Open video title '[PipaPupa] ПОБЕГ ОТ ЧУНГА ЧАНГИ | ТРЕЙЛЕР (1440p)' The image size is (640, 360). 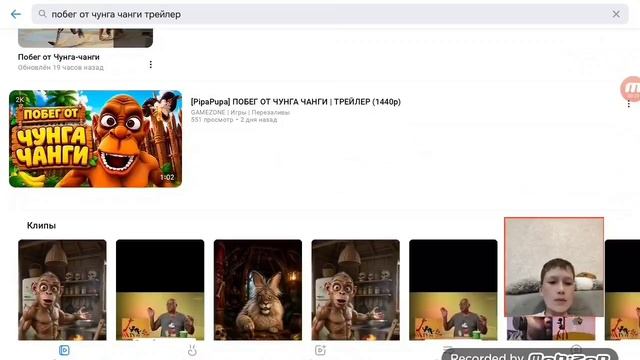(296, 102)
